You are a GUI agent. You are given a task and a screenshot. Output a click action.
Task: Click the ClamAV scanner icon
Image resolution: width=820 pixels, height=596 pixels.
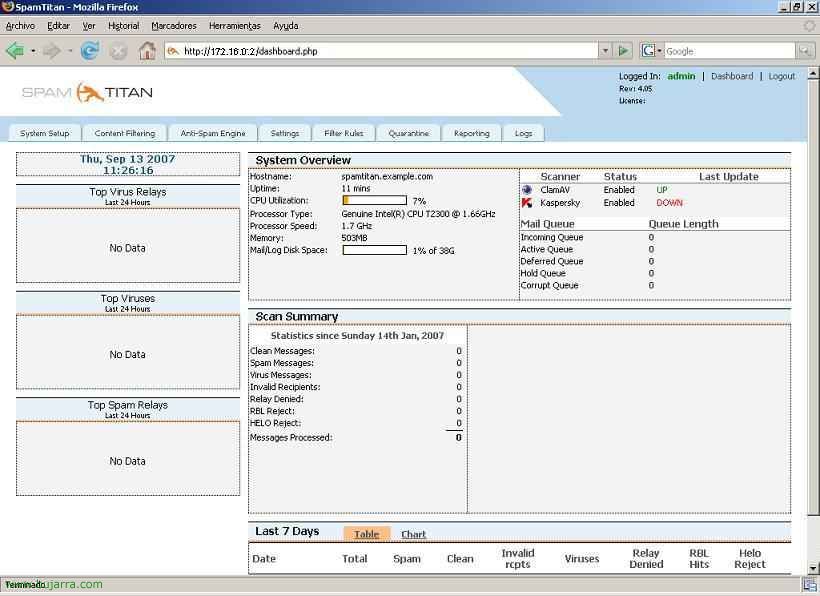tap(527, 190)
